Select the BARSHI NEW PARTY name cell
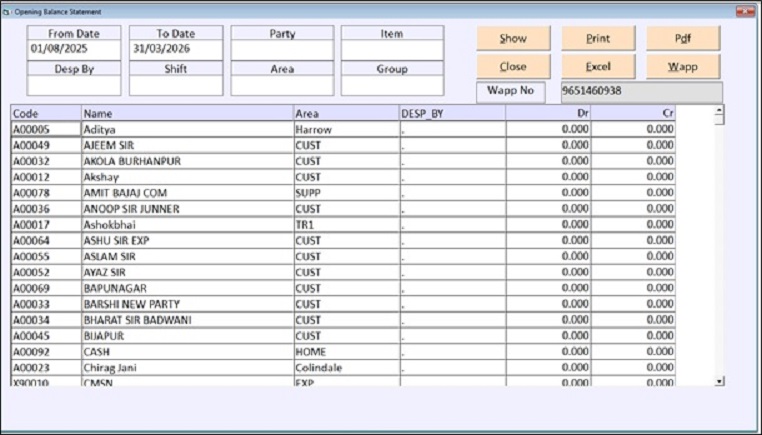The image size is (762, 435). [188, 304]
